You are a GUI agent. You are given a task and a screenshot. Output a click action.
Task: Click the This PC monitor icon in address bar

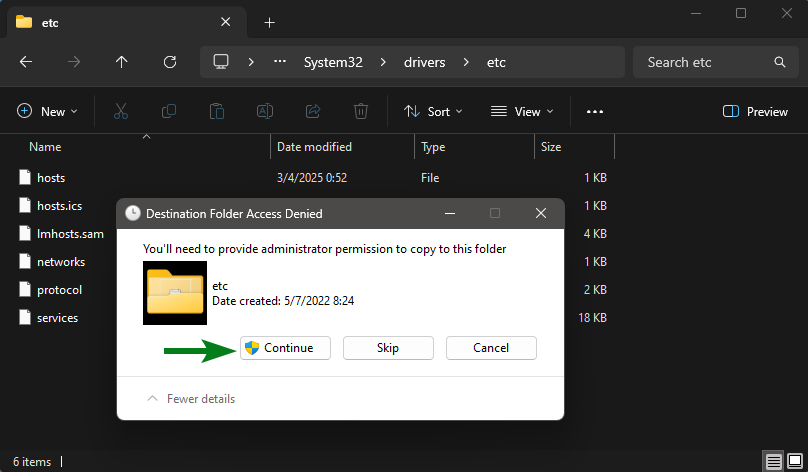221,62
